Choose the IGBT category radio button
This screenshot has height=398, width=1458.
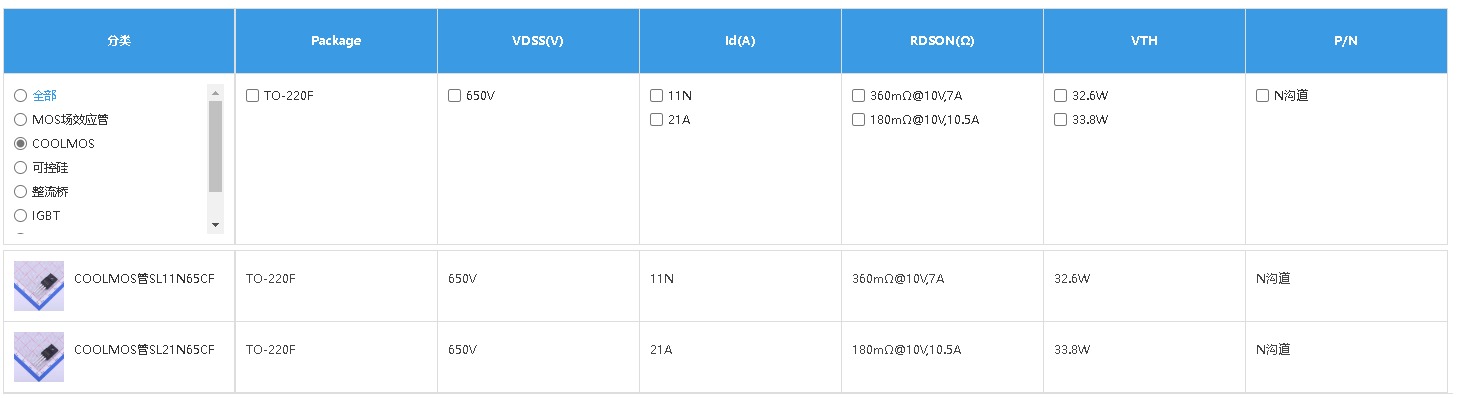coord(20,216)
